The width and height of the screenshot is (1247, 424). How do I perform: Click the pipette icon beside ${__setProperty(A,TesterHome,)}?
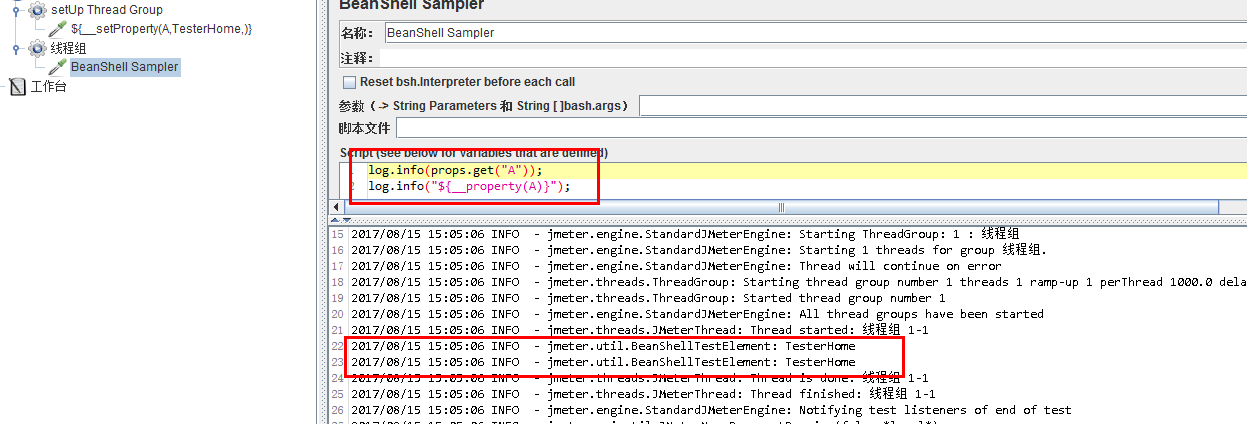pyautogui.click(x=58, y=29)
